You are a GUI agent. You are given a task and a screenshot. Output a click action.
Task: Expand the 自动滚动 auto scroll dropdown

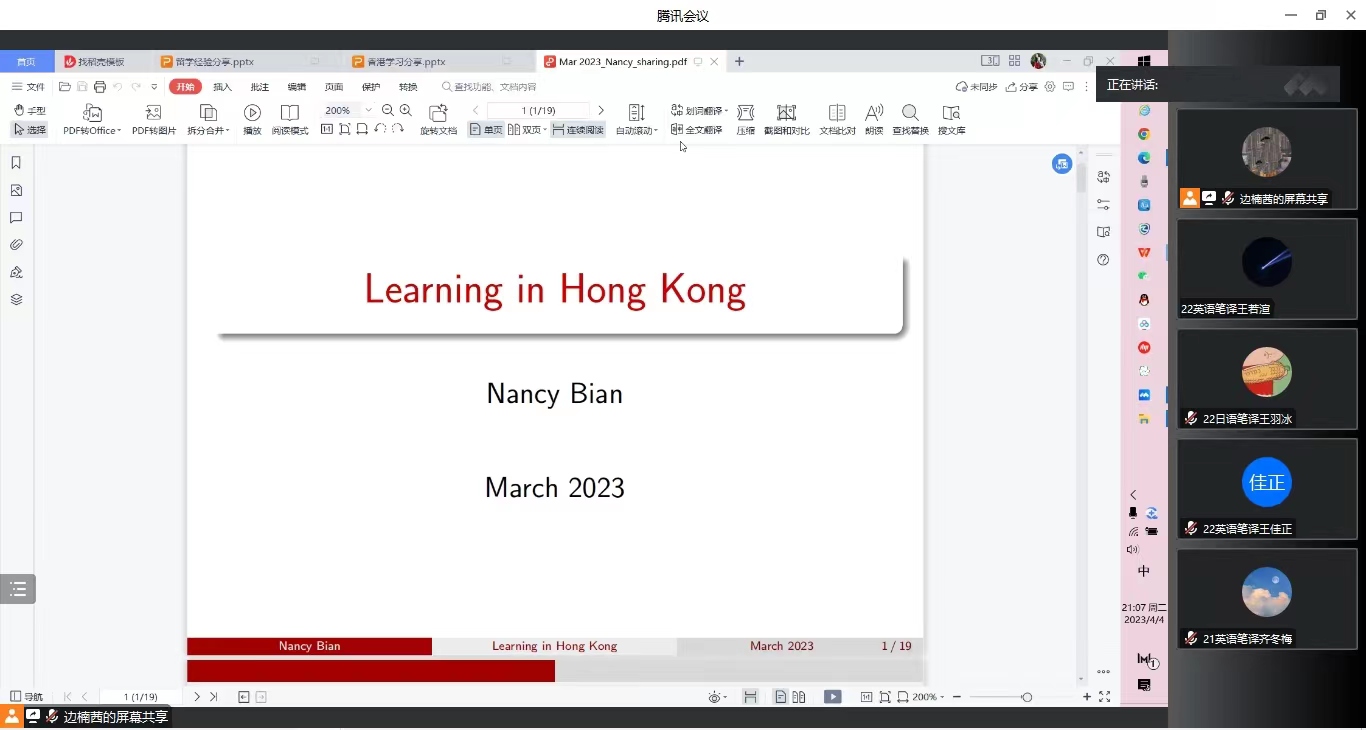point(656,131)
